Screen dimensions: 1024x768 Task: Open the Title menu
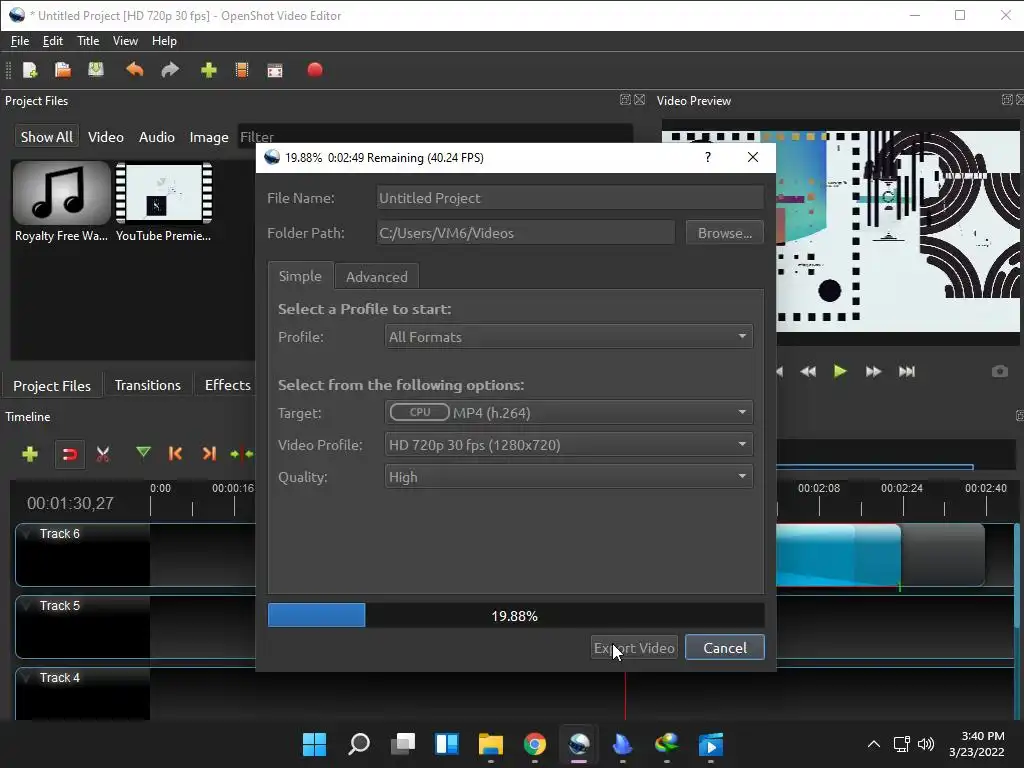coord(88,40)
